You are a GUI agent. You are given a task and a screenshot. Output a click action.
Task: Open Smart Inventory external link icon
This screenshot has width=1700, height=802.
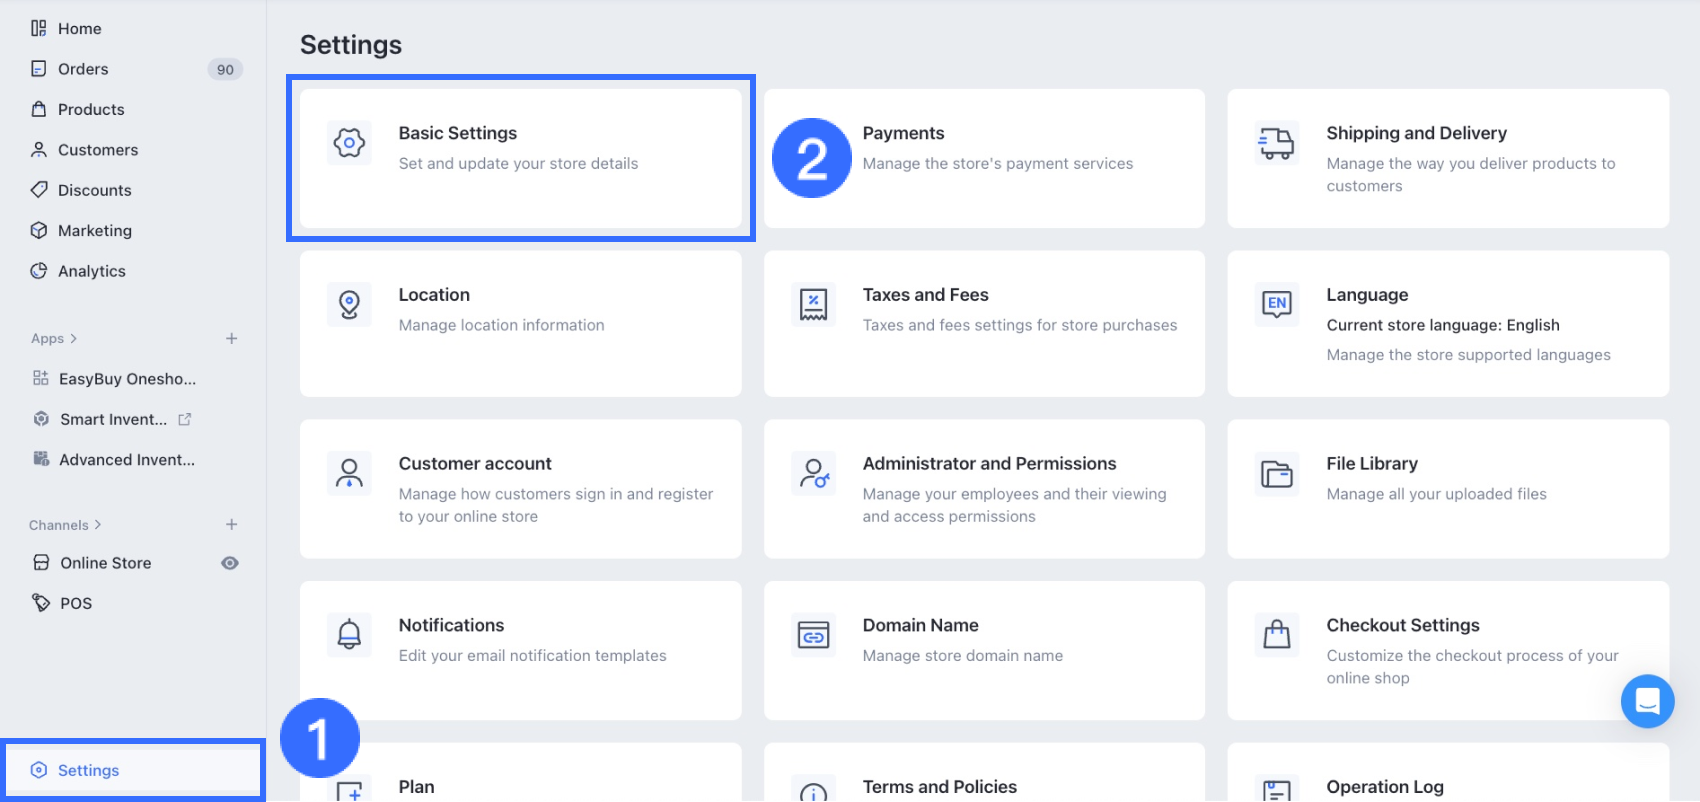click(185, 419)
